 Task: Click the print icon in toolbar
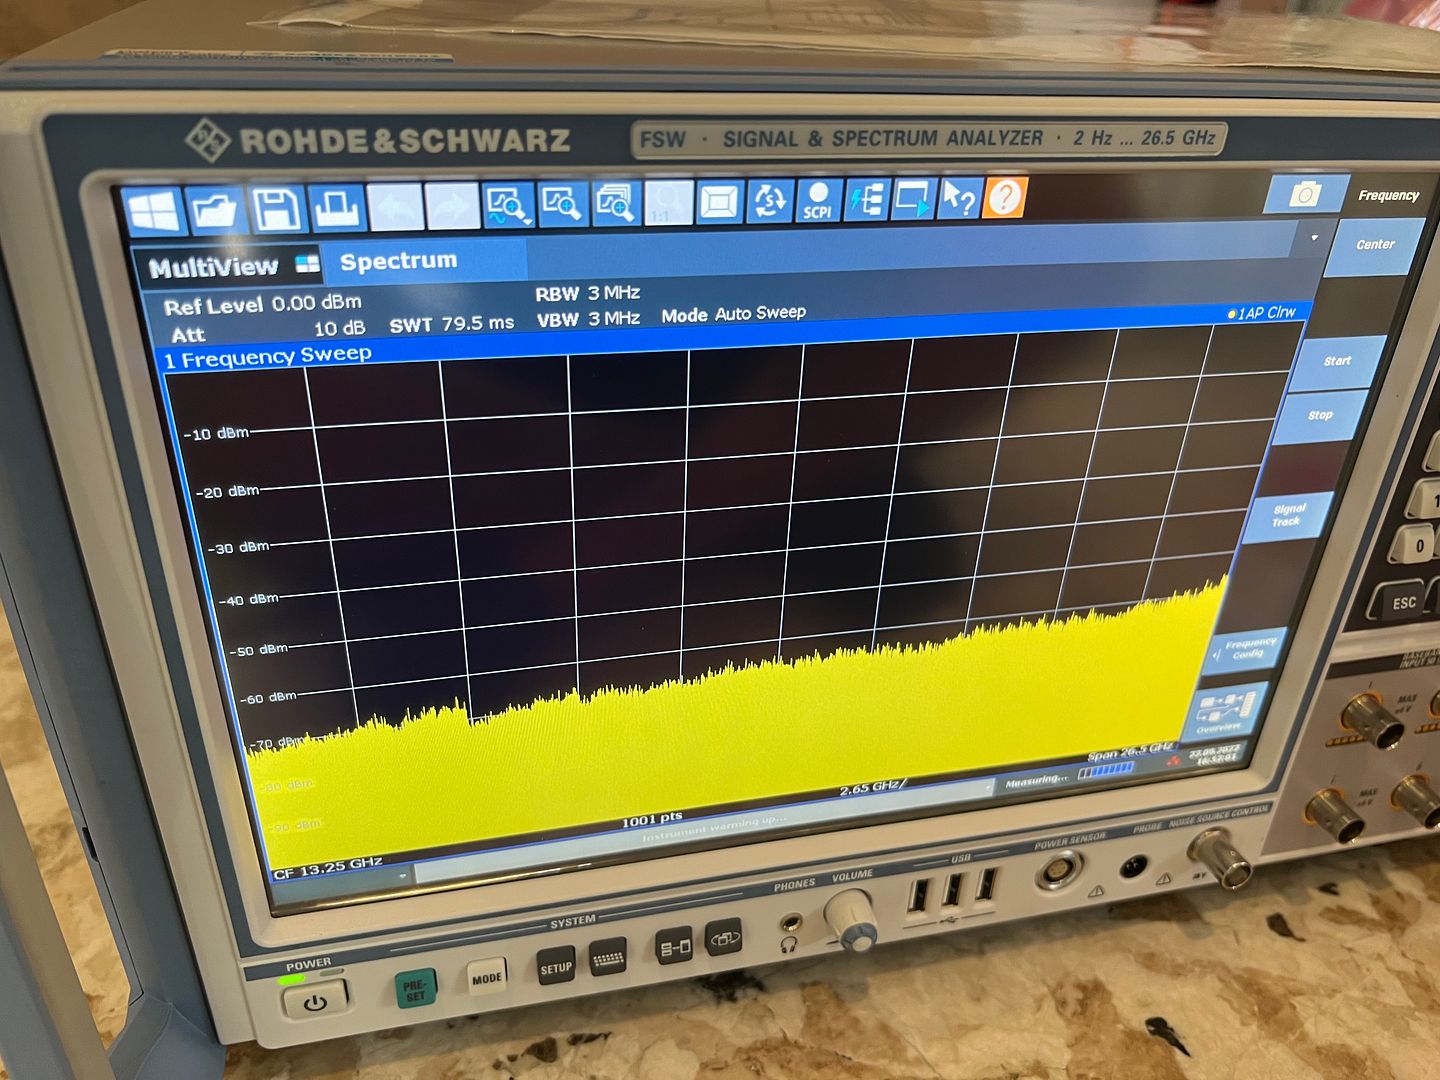[335, 209]
